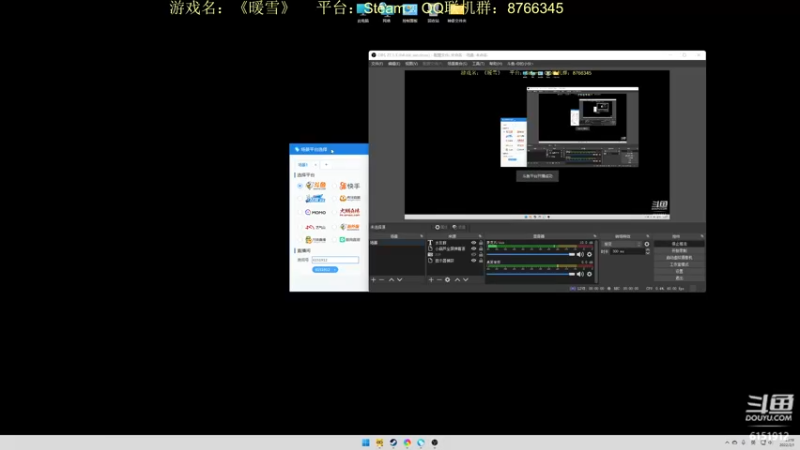Screen dimensions: 800x450
Task: Move the source down with the Sources panel arrow
Action: coord(465,280)
